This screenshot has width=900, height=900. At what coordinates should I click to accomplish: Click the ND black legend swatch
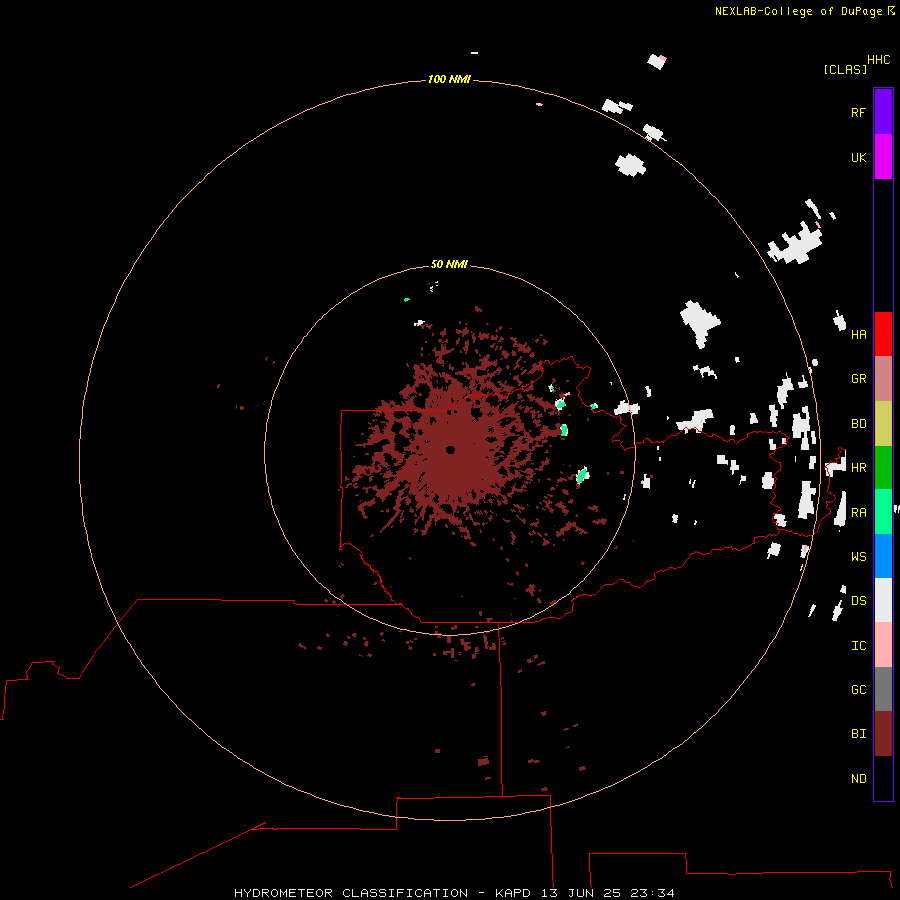[x=883, y=778]
